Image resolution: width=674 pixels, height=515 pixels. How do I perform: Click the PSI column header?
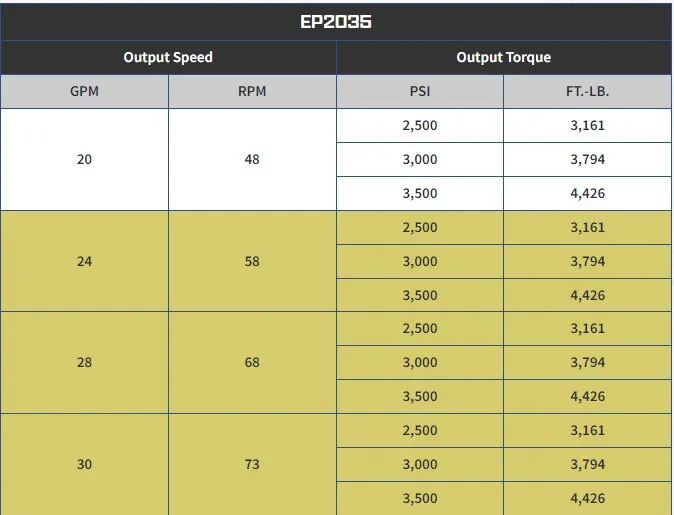tap(420, 91)
